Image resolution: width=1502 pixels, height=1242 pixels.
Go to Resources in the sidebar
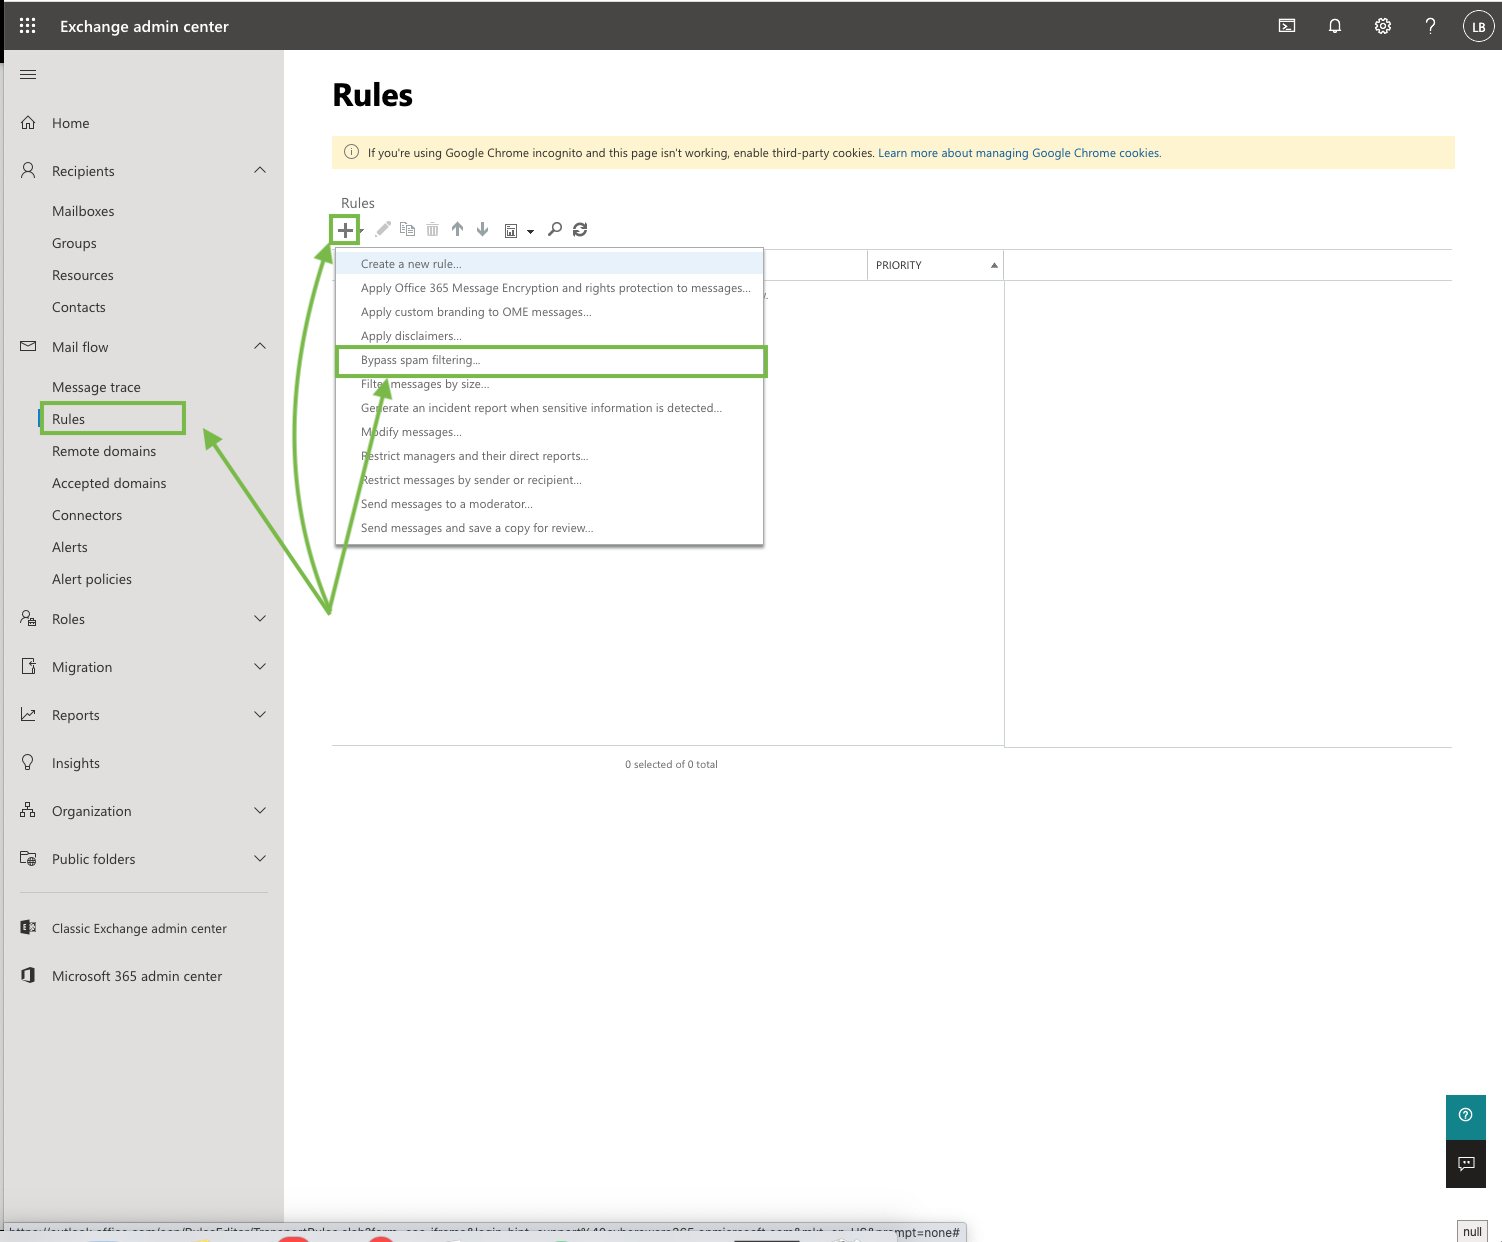[83, 275]
